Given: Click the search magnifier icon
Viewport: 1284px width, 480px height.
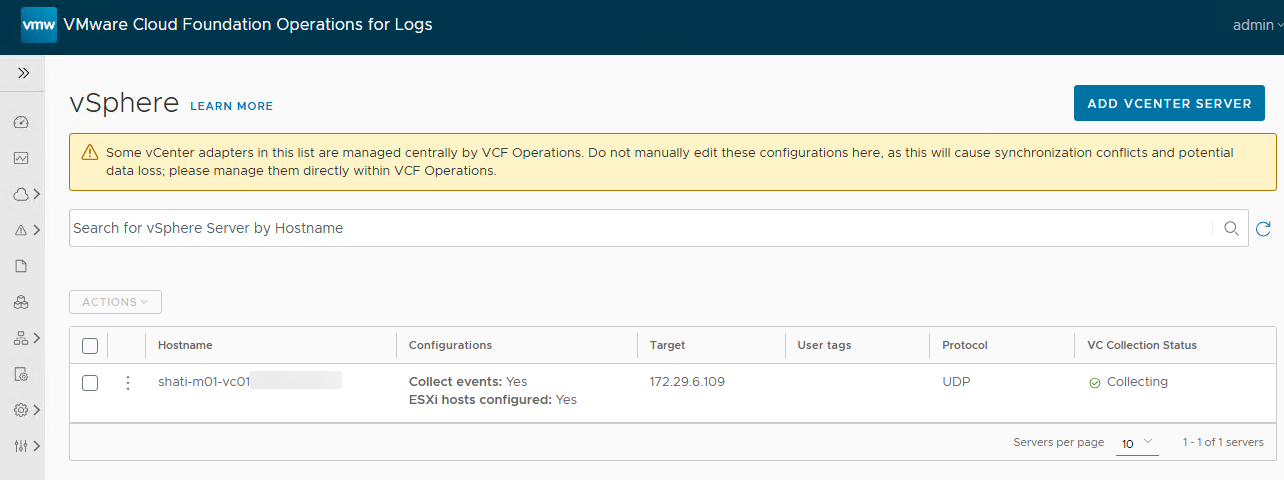Looking at the screenshot, I should tap(1231, 229).
